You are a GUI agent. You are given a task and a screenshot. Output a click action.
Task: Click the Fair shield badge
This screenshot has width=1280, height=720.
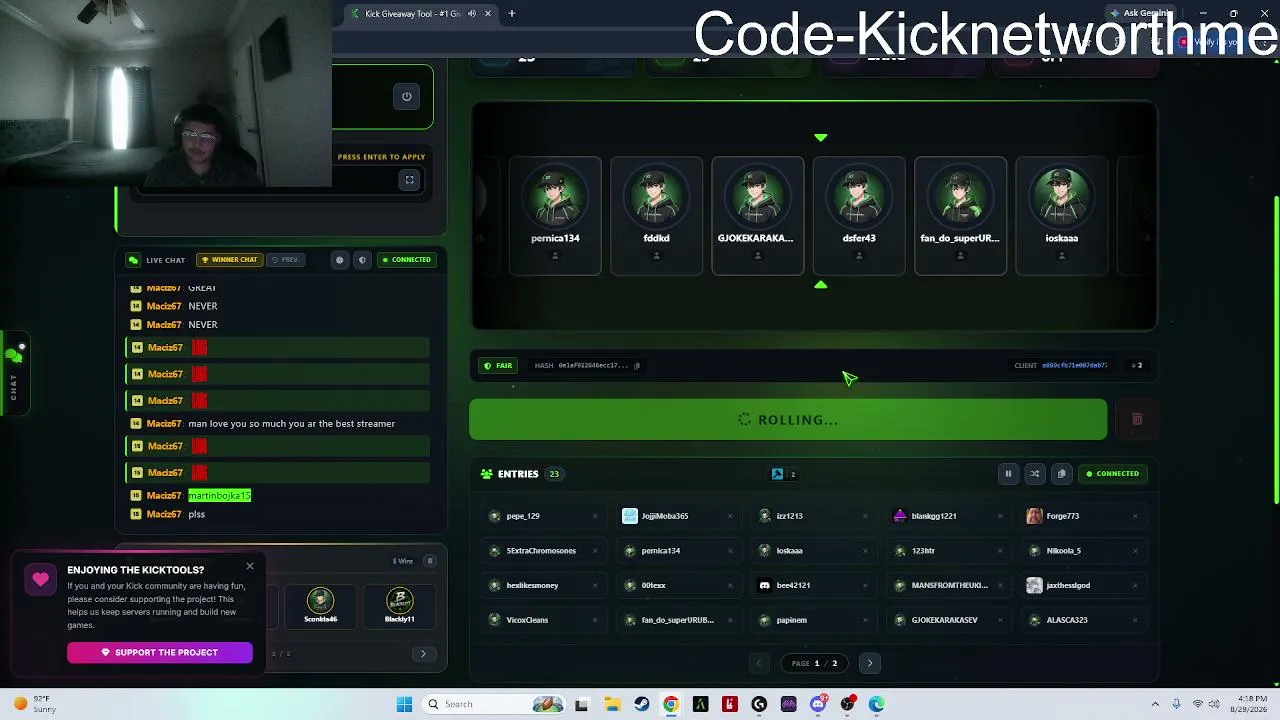[498, 366]
